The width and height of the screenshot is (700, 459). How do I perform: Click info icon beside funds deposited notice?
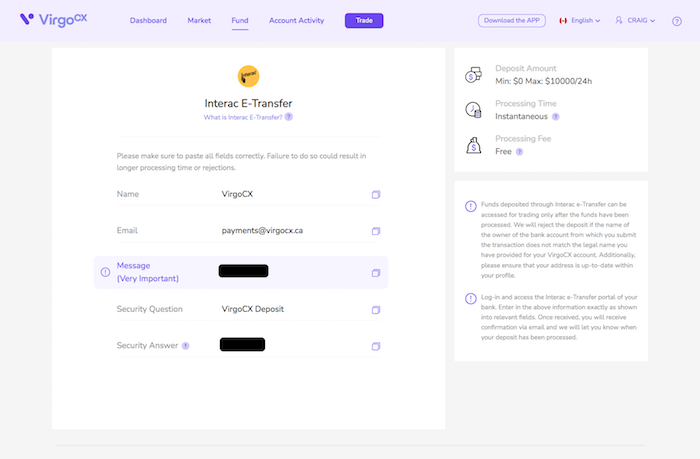[x=471, y=206]
